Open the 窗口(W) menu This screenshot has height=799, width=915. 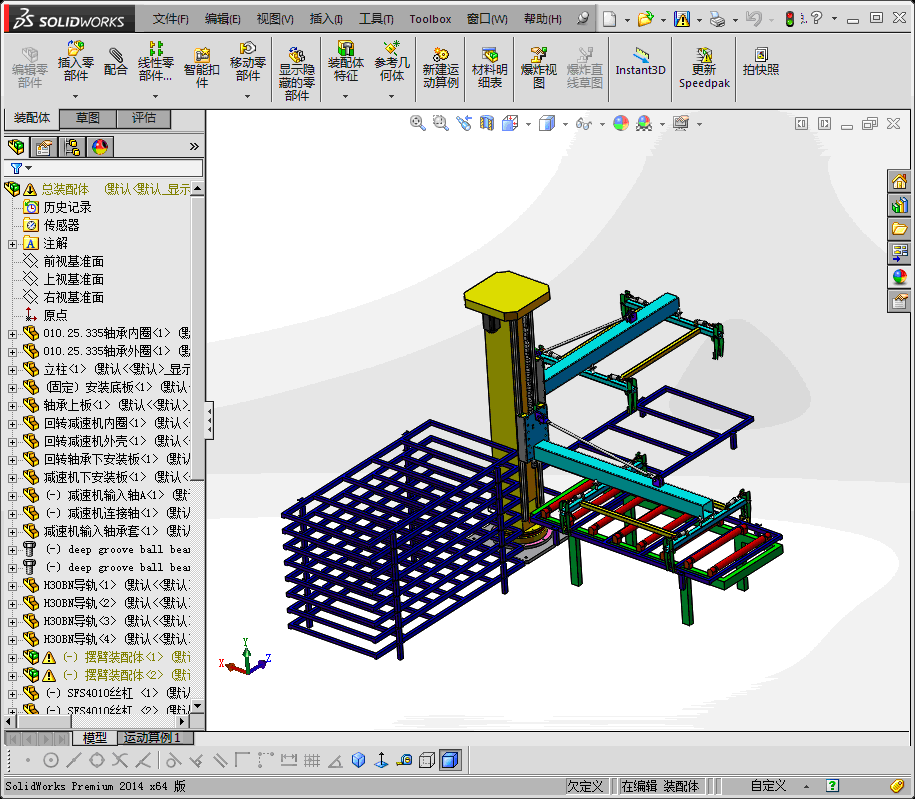pyautogui.click(x=487, y=19)
